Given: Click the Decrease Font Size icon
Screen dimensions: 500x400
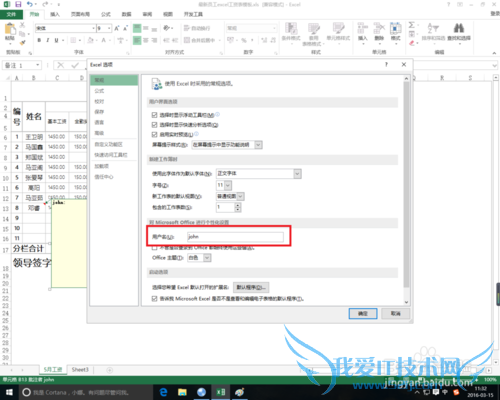Looking at the screenshot, I should [x=125, y=28].
